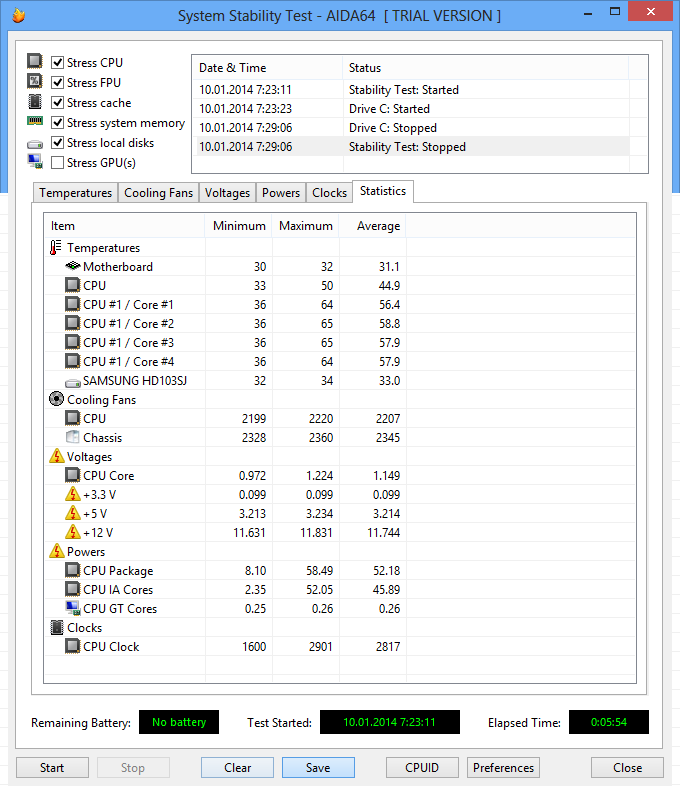Select the Clocks tab
The image size is (680, 794).
(x=329, y=193)
